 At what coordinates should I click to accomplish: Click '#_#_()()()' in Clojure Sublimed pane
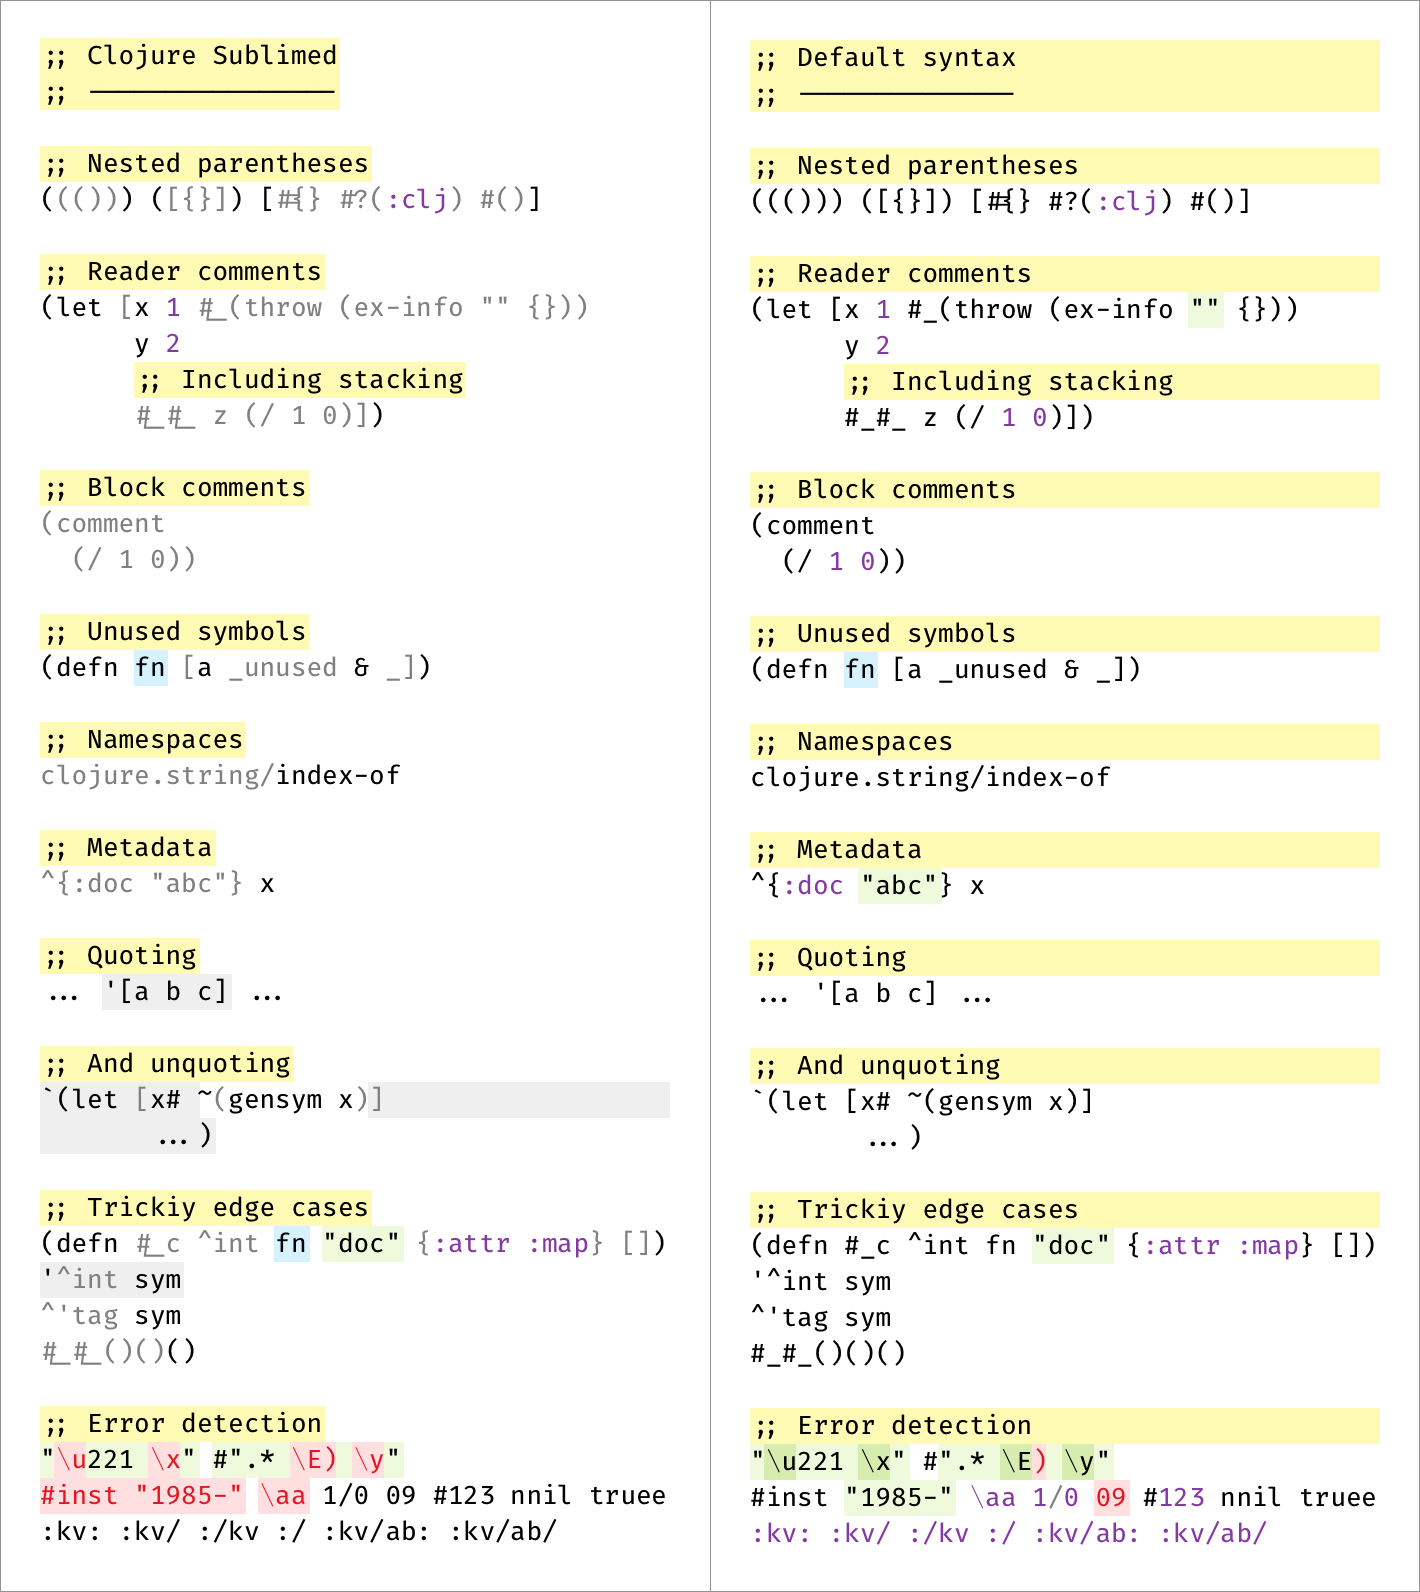tap(119, 1352)
